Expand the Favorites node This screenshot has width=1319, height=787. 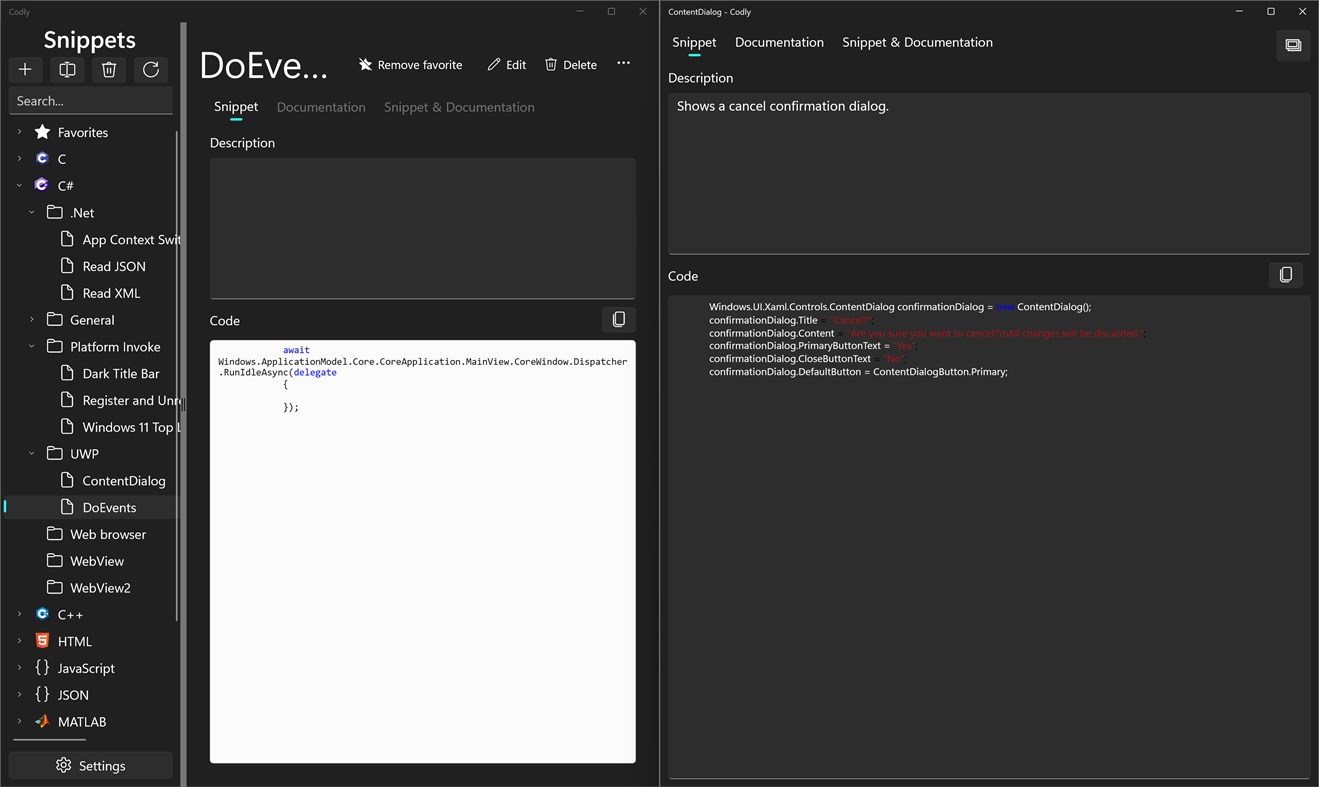click(19, 132)
